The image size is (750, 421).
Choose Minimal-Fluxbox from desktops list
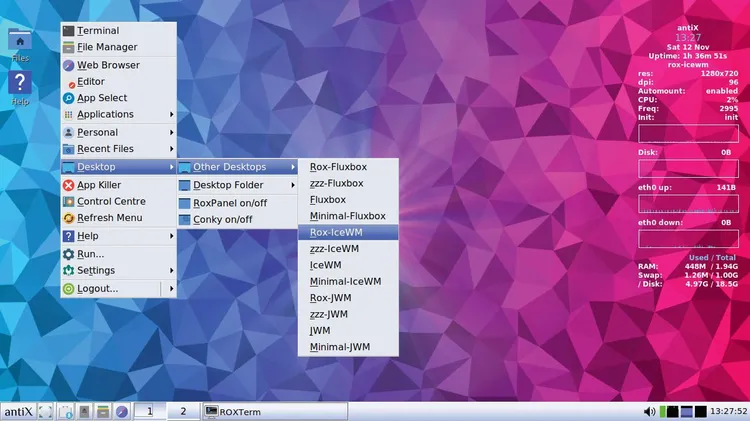coord(347,216)
